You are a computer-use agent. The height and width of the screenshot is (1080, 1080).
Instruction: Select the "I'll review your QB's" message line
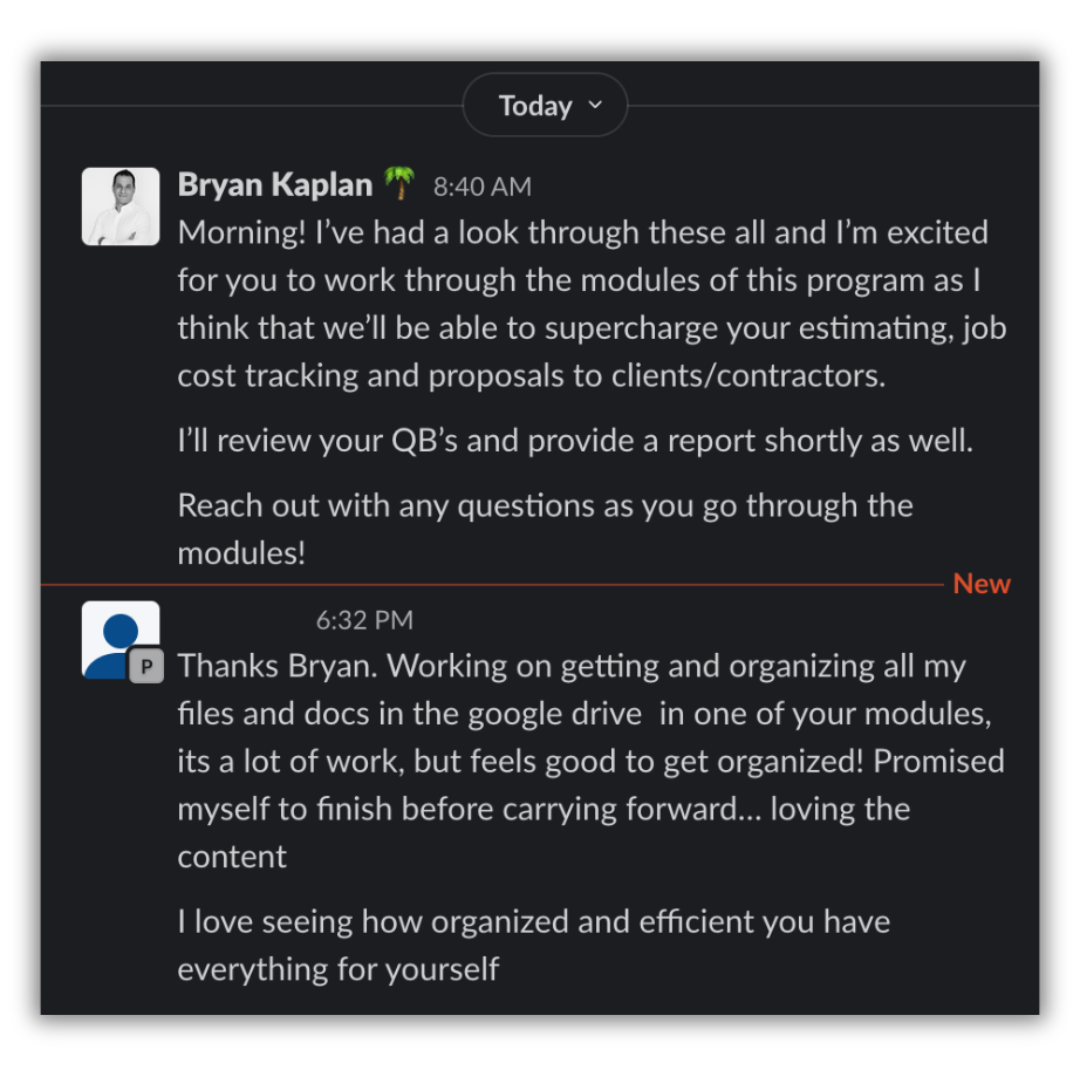coord(575,441)
